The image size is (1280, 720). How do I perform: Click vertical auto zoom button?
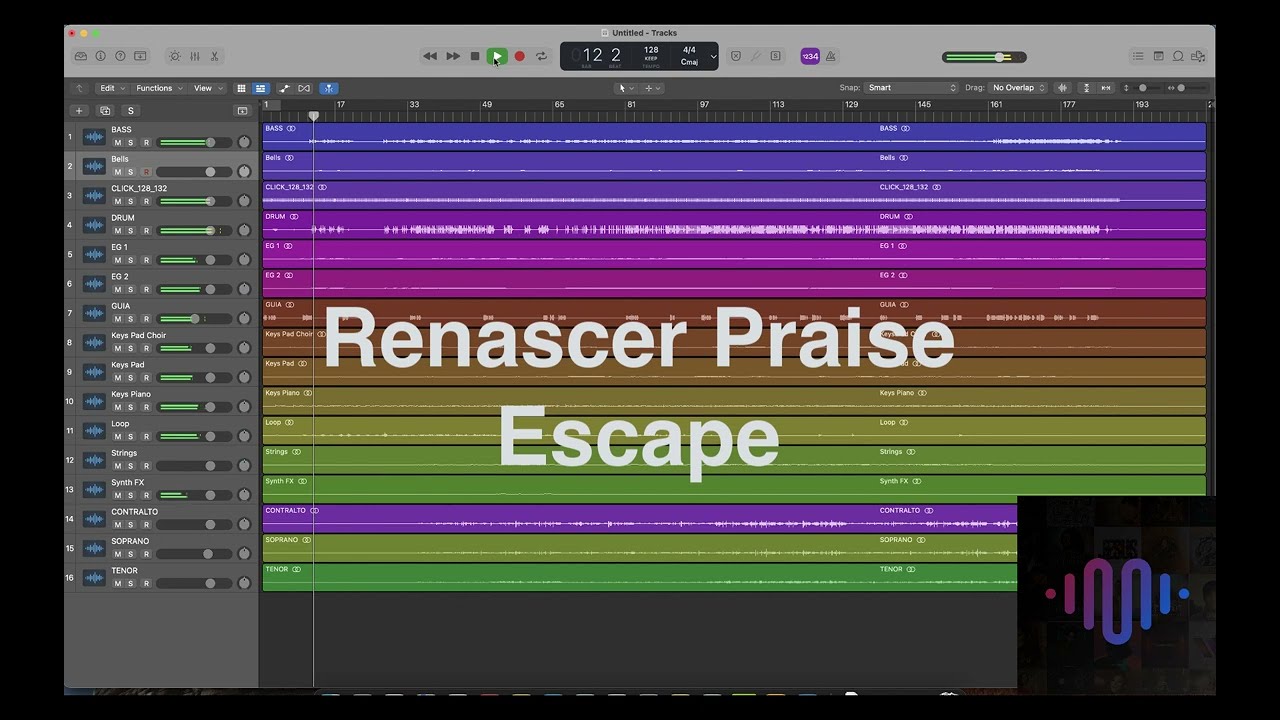point(1087,88)
